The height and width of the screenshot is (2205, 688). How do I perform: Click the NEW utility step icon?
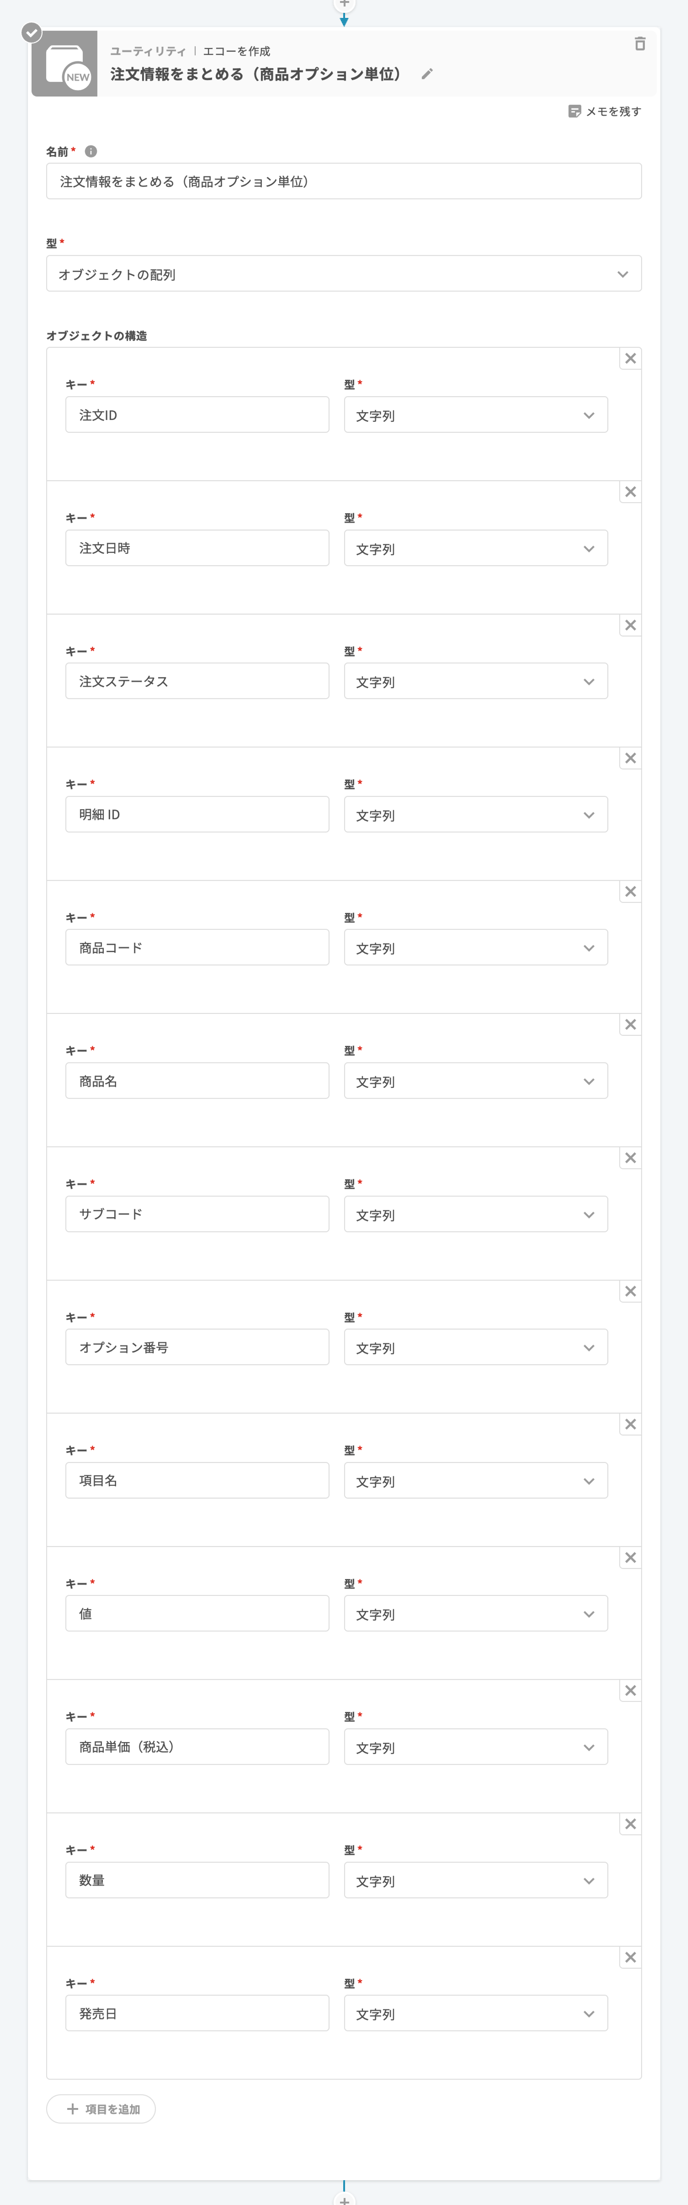point(64,64)
